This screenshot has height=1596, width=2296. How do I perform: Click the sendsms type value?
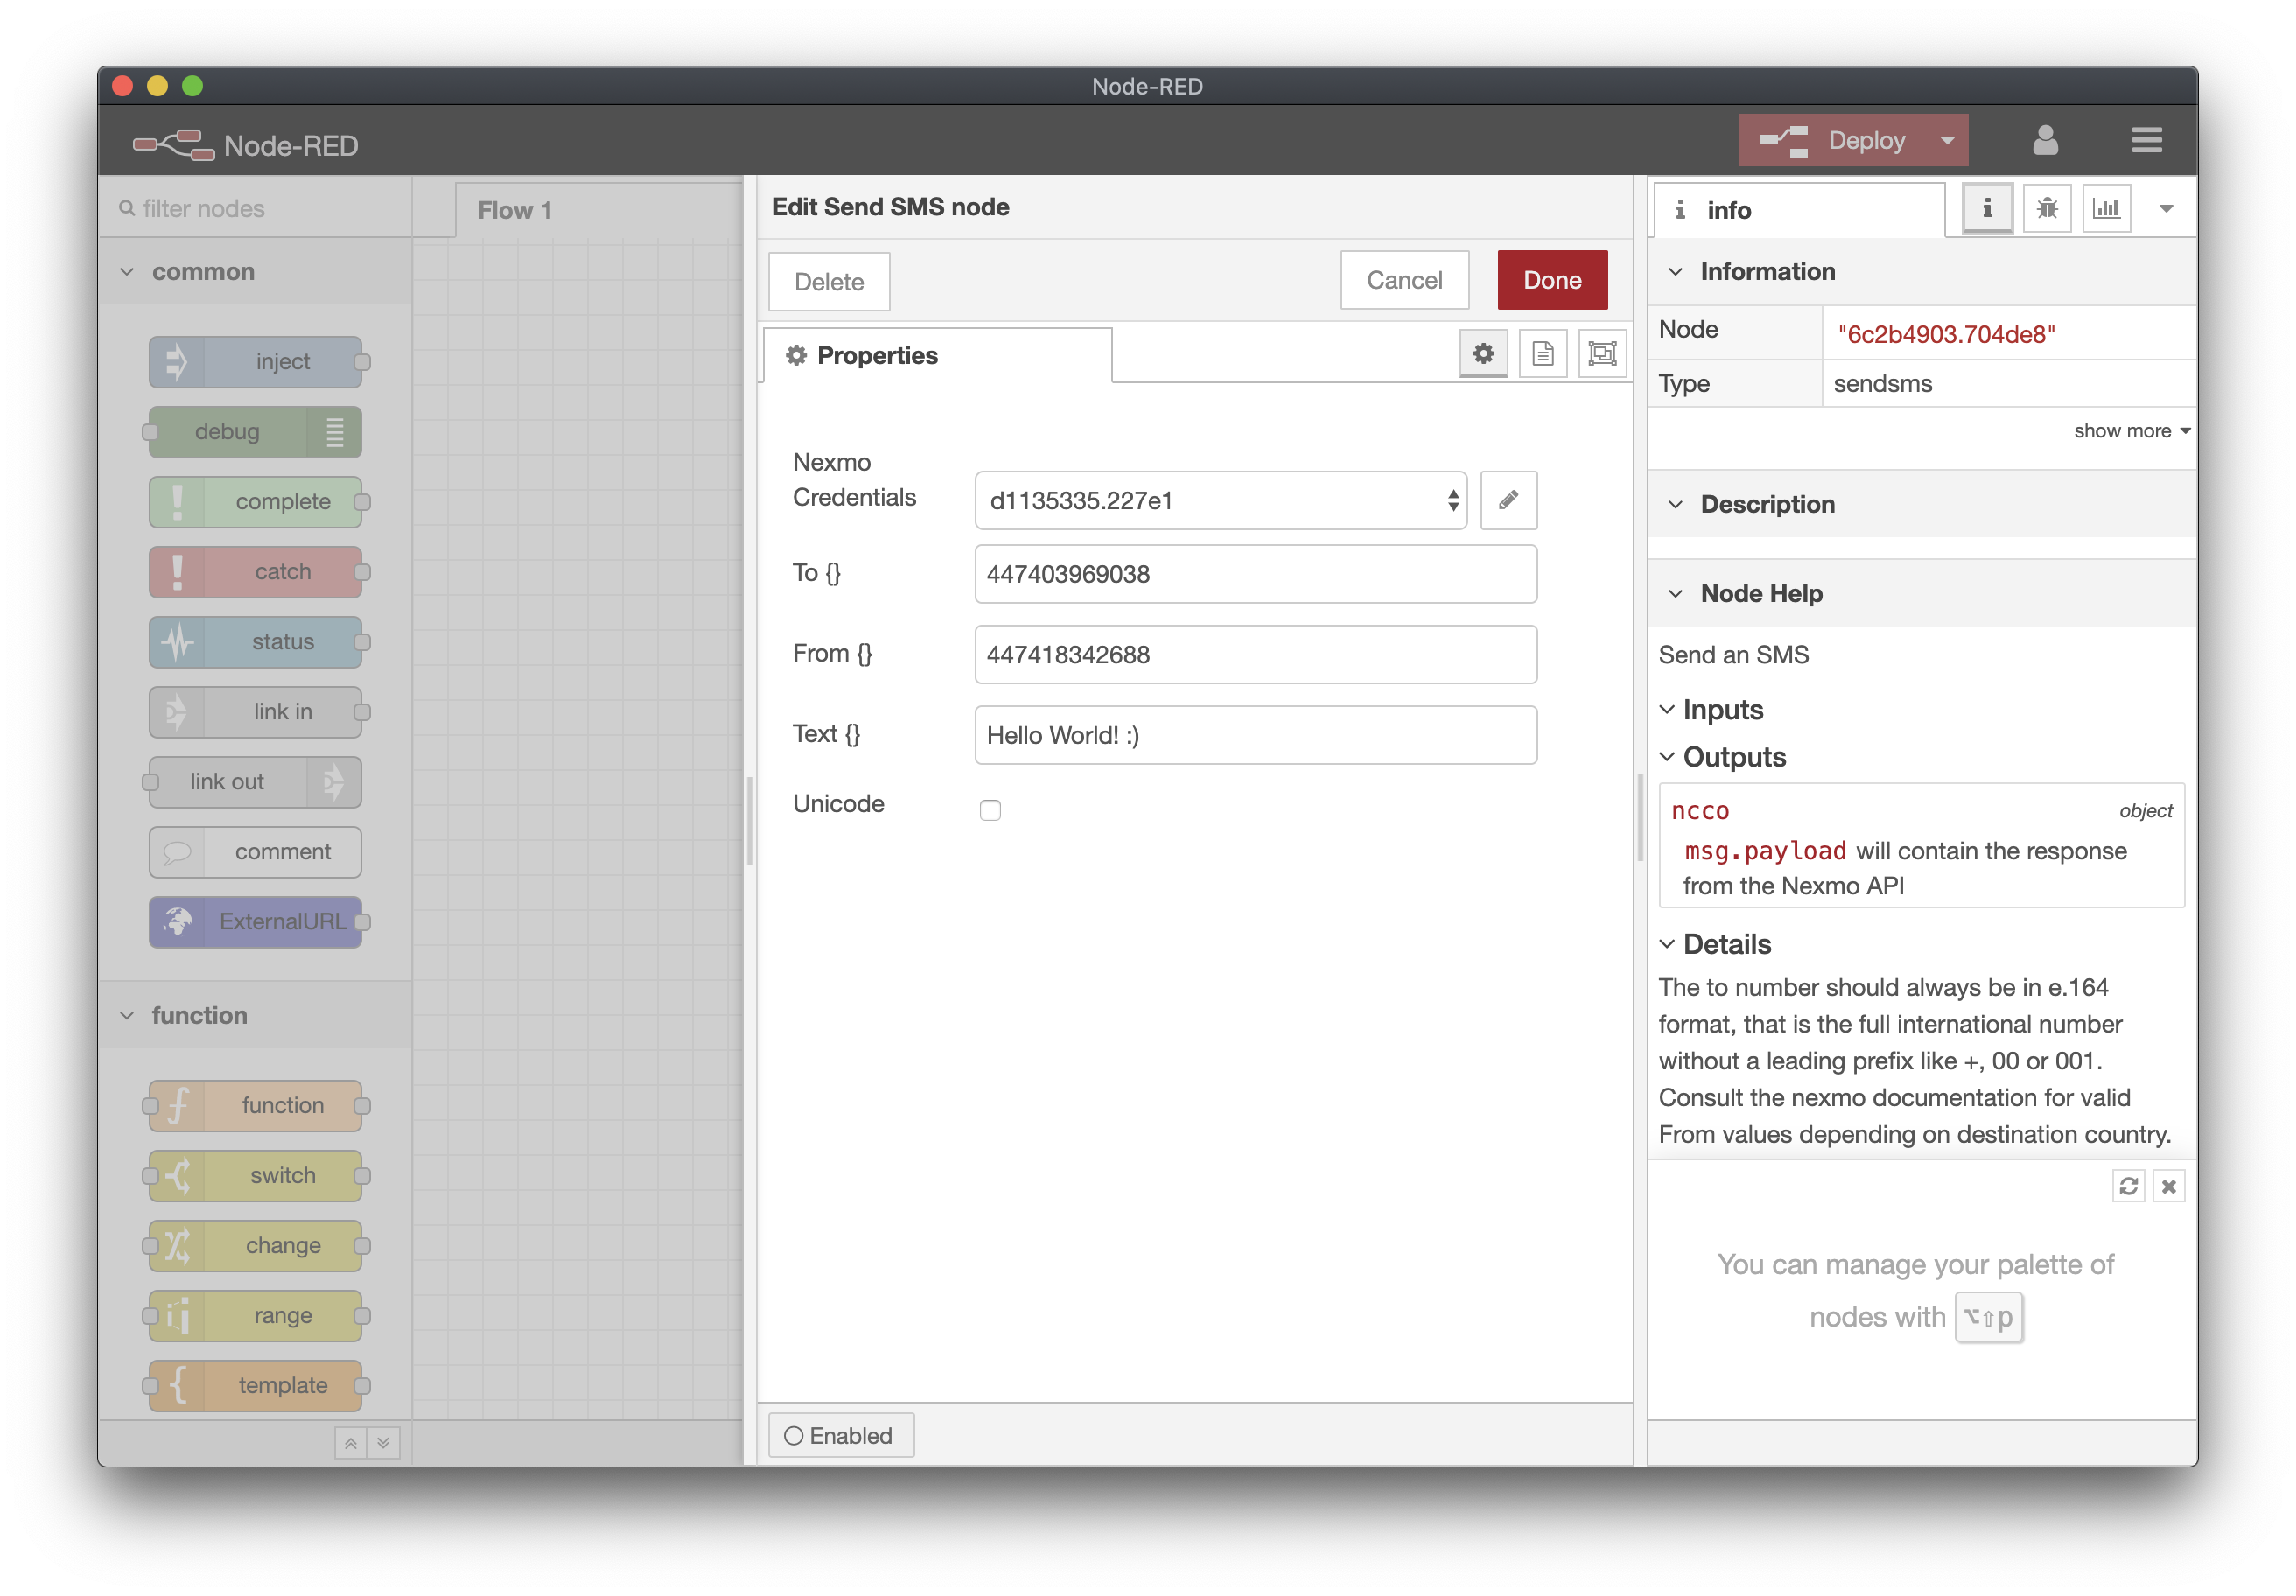[x=1882, y=384]
